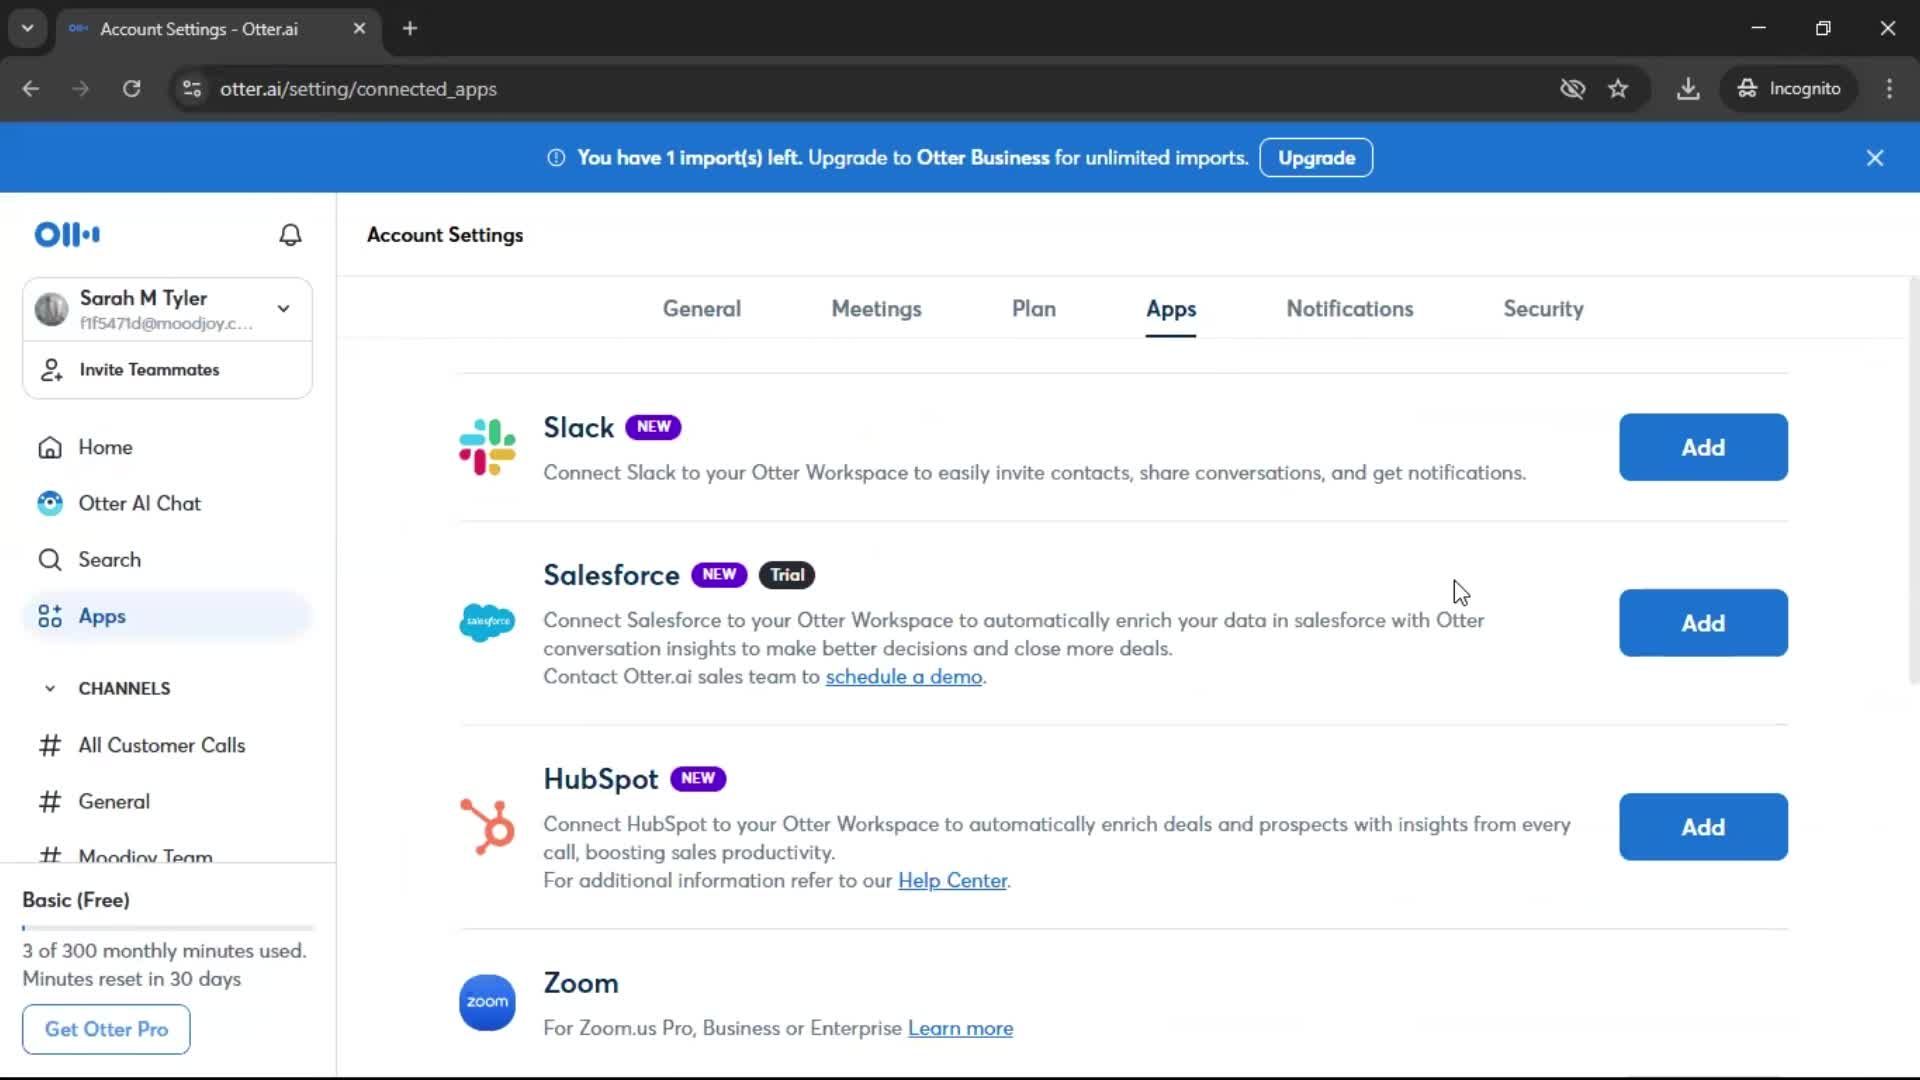Image resolution: width=1920 pixels, height=1080 pixels.
Task: Open Search in sidebar
Action: click(168, 560)
